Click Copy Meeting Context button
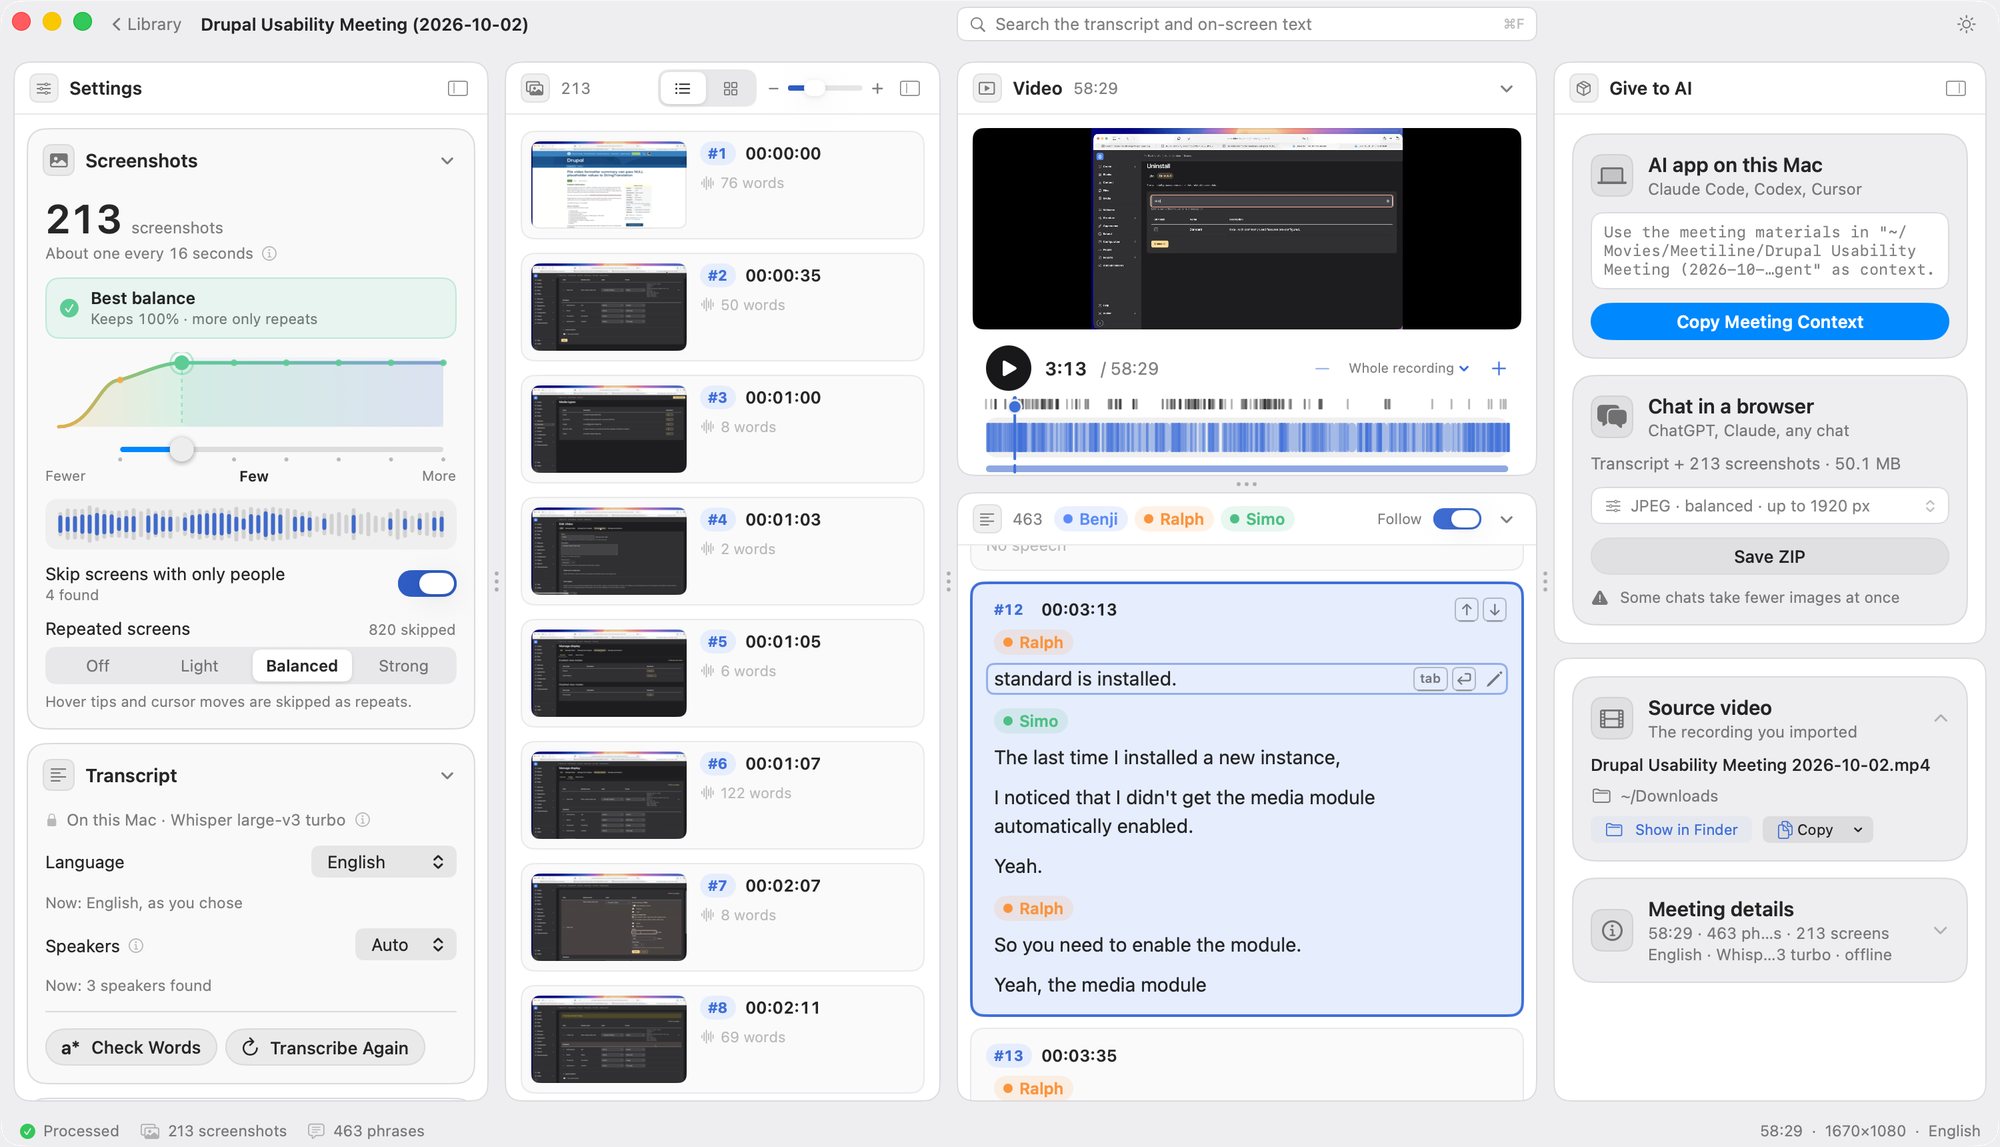This screenshot has height=1147, width=2000. 1769,321
